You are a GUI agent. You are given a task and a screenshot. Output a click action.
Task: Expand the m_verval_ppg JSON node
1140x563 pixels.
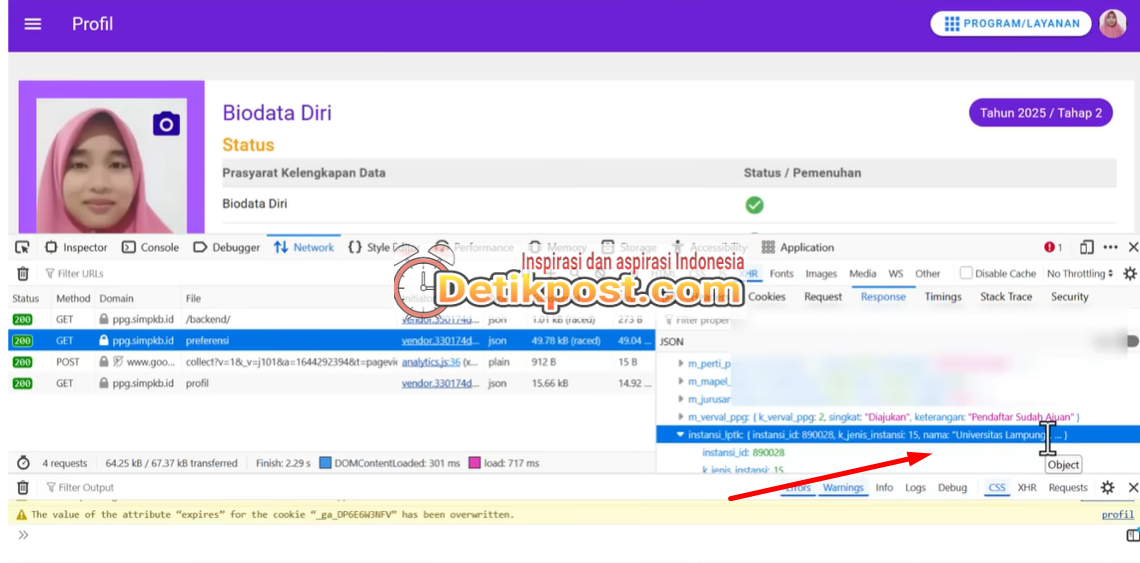681,417
